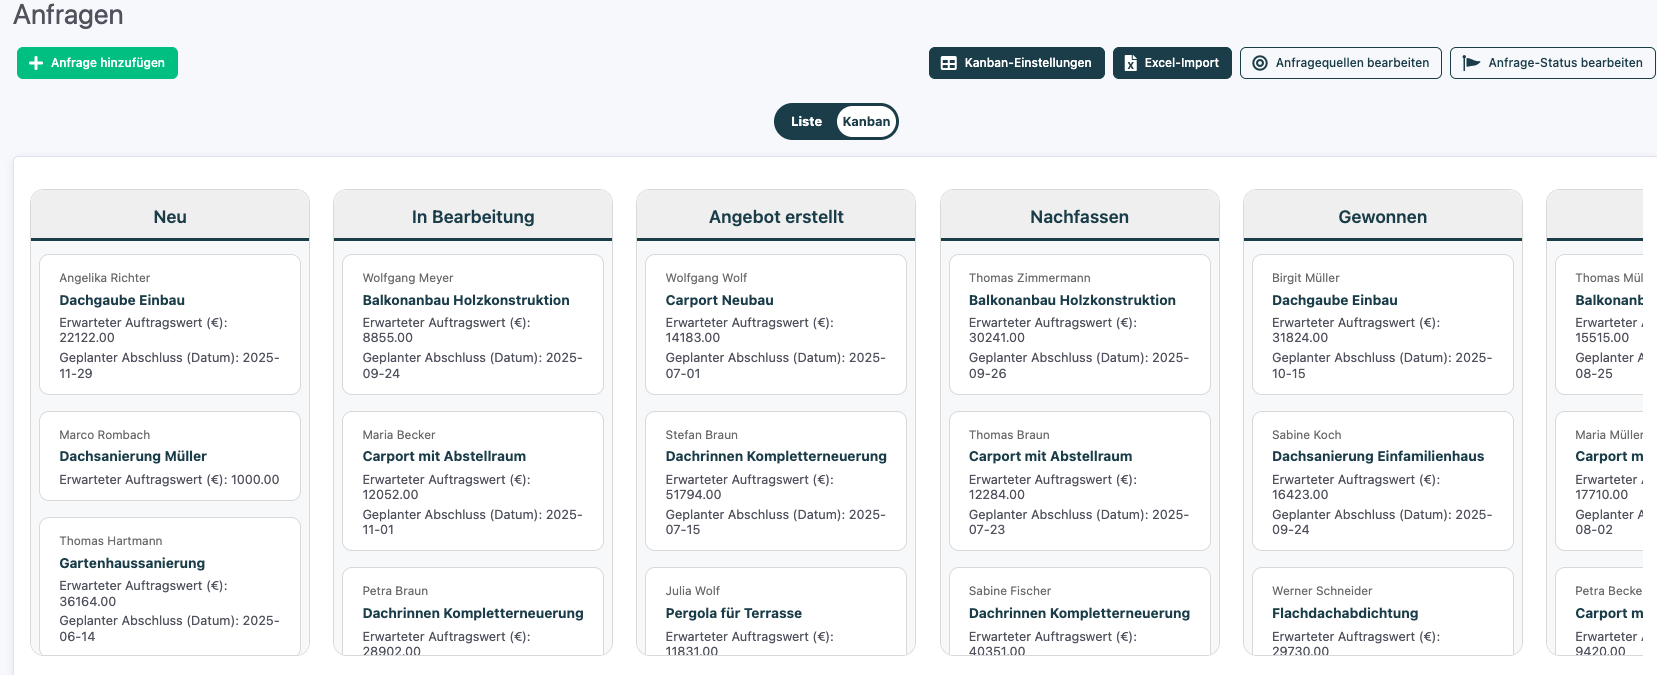This screenshot has height=675, width=1657.
Task: Open Wolfgang Wolf's Carport Neubau card
Action: tap(776, 324)
